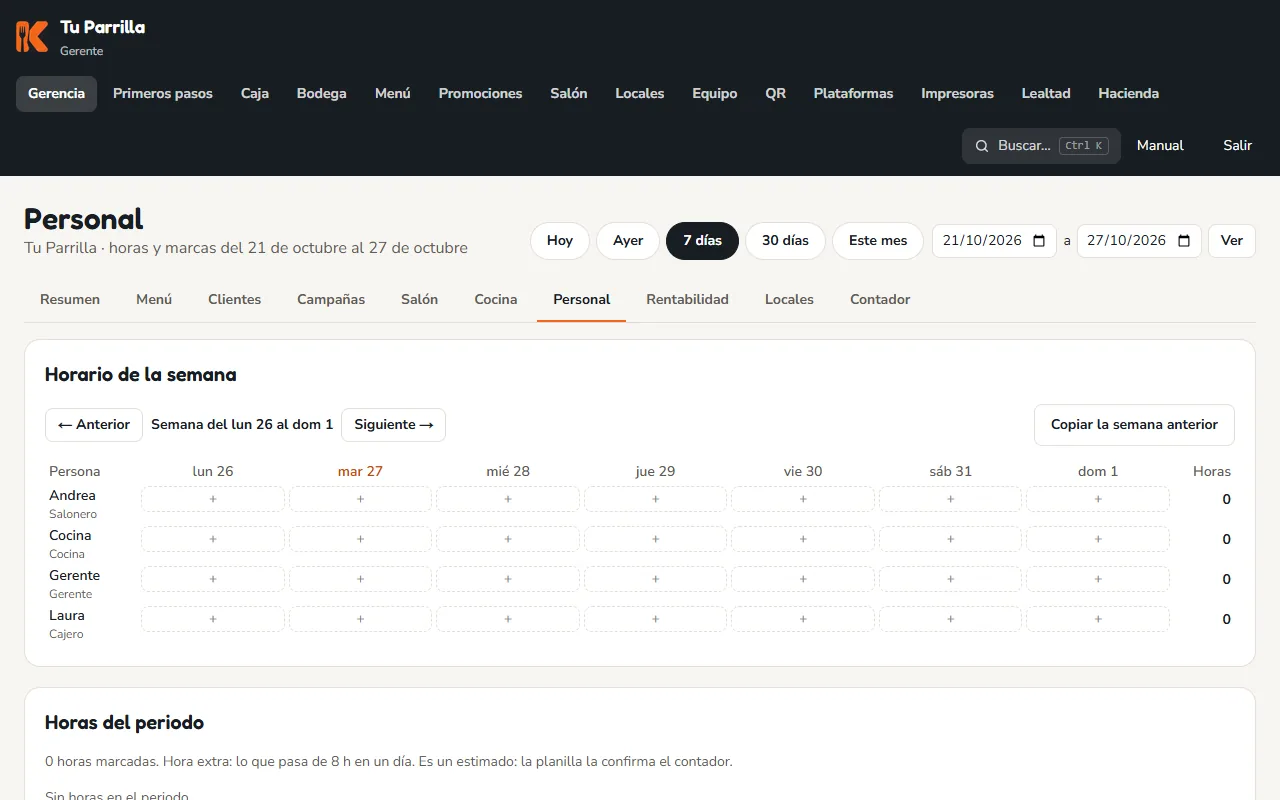Click the Ver button
This screenshot has height=800, width=1280.
tap(1231, 241)
